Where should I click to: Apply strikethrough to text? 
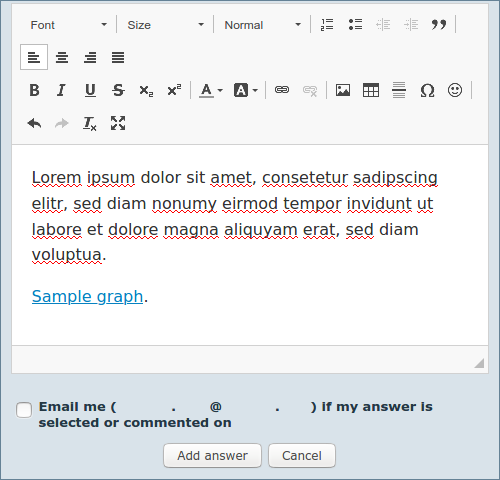(118, 90)
